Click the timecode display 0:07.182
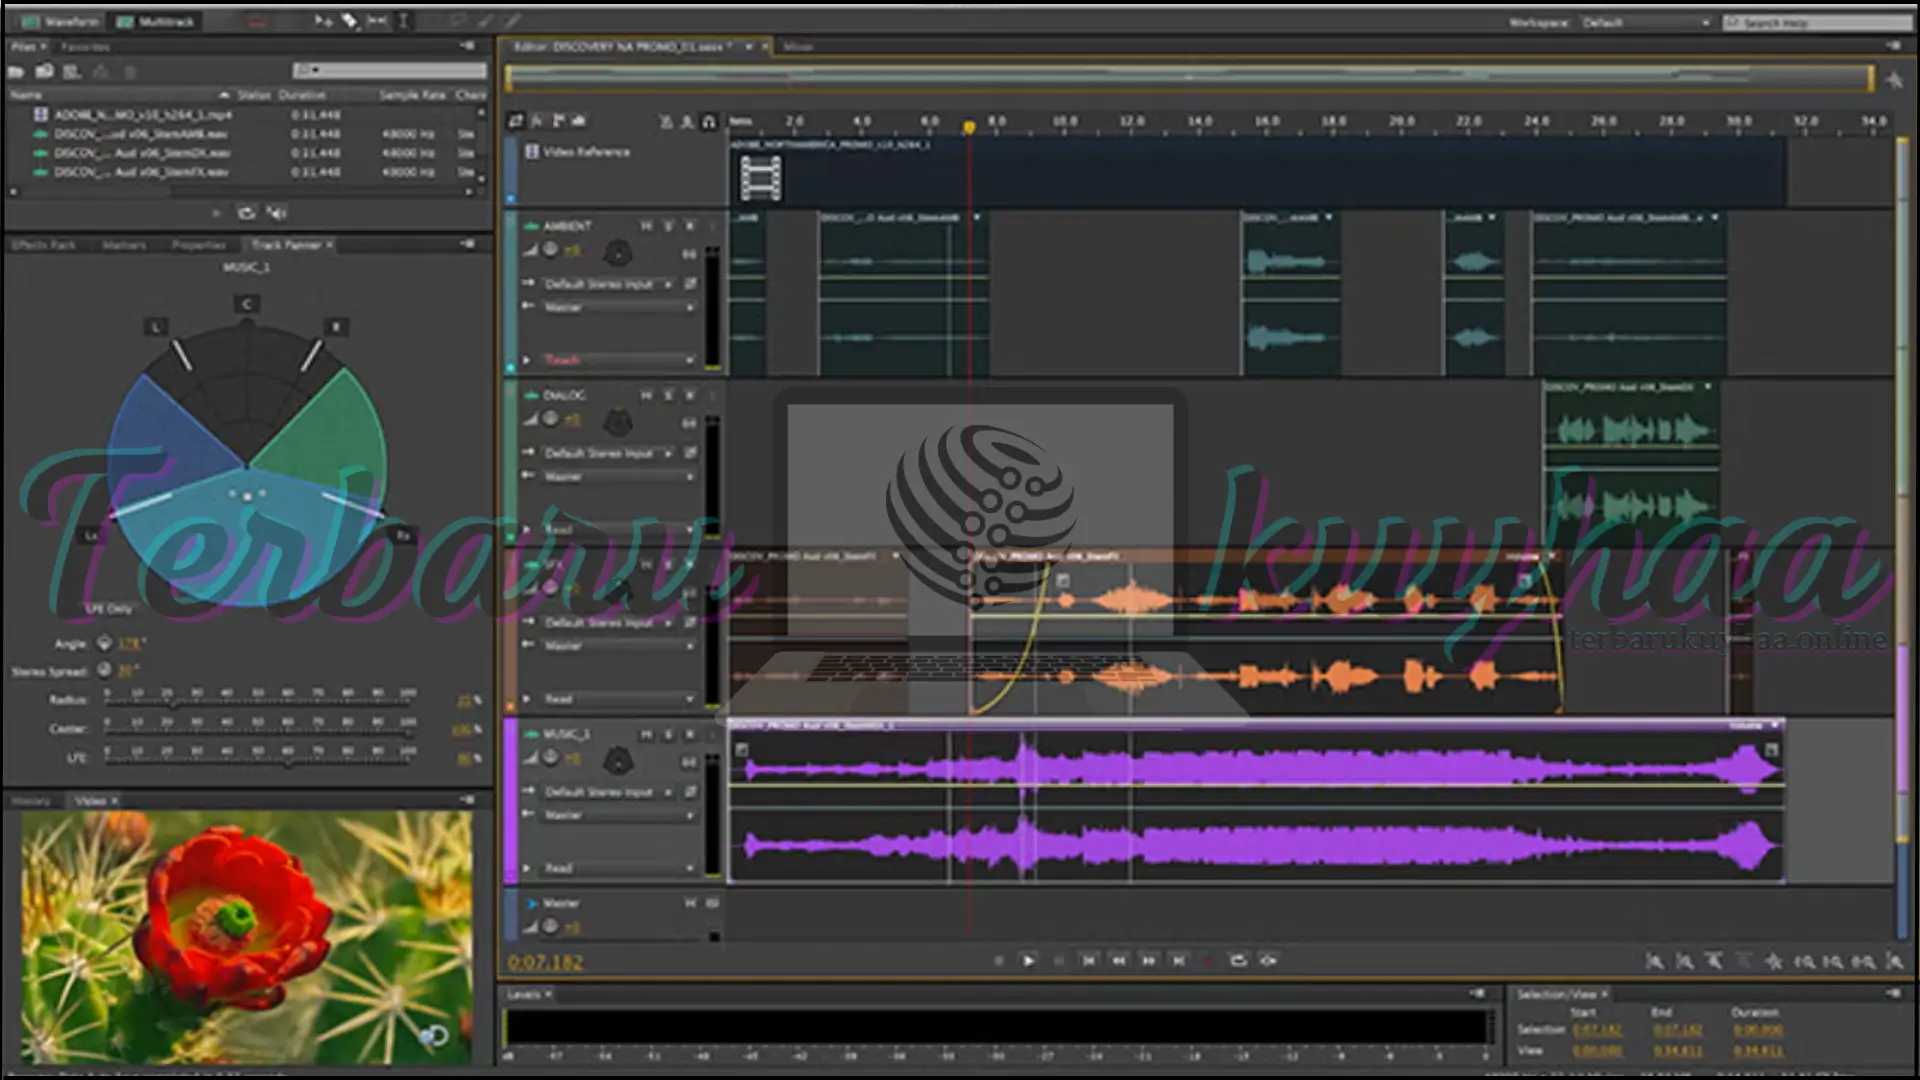The width and height of the screenshot is (1920, 1080). click(545, 962)
